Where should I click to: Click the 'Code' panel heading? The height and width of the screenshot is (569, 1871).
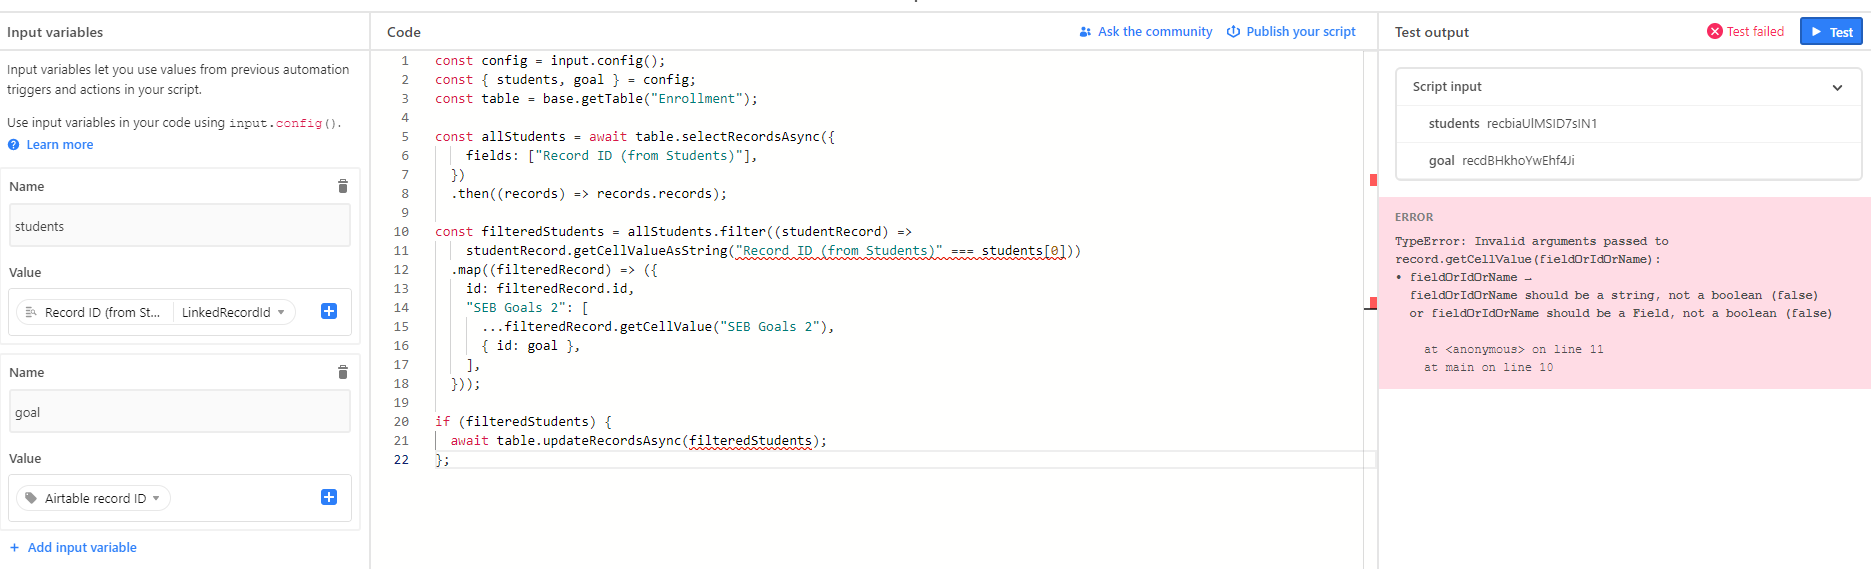click(x=404, y=32)
